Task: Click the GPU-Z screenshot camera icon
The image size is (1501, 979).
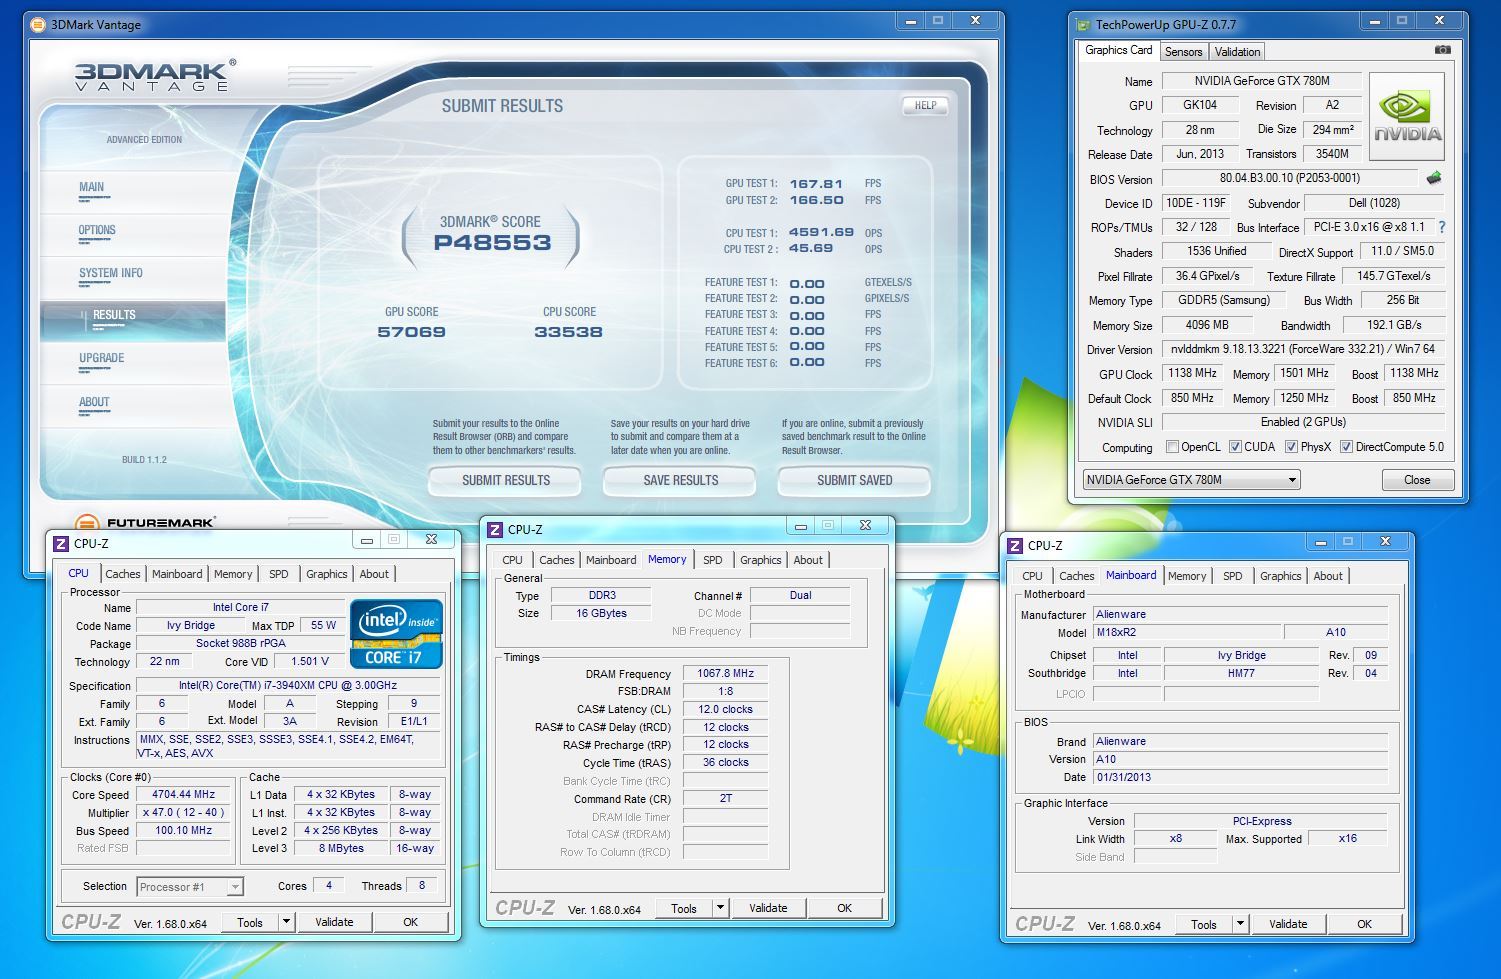Action: [1442, 50]
